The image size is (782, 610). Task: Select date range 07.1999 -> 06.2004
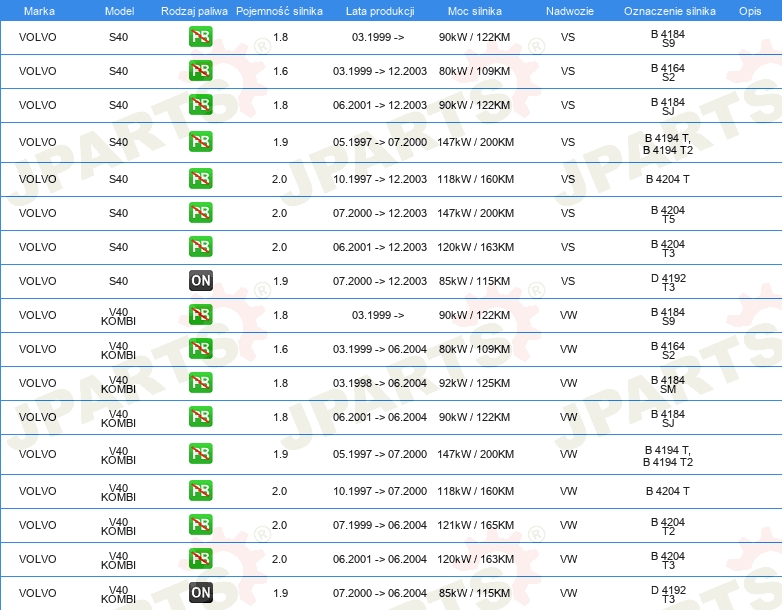point(380,525)
